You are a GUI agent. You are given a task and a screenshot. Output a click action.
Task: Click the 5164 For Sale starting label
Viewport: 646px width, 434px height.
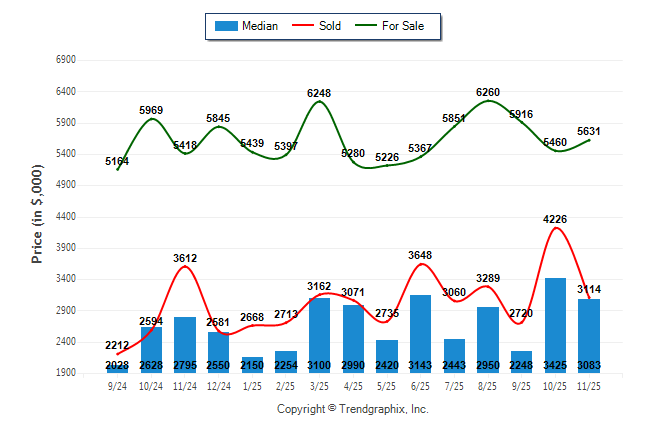click(x=118, y=161)
